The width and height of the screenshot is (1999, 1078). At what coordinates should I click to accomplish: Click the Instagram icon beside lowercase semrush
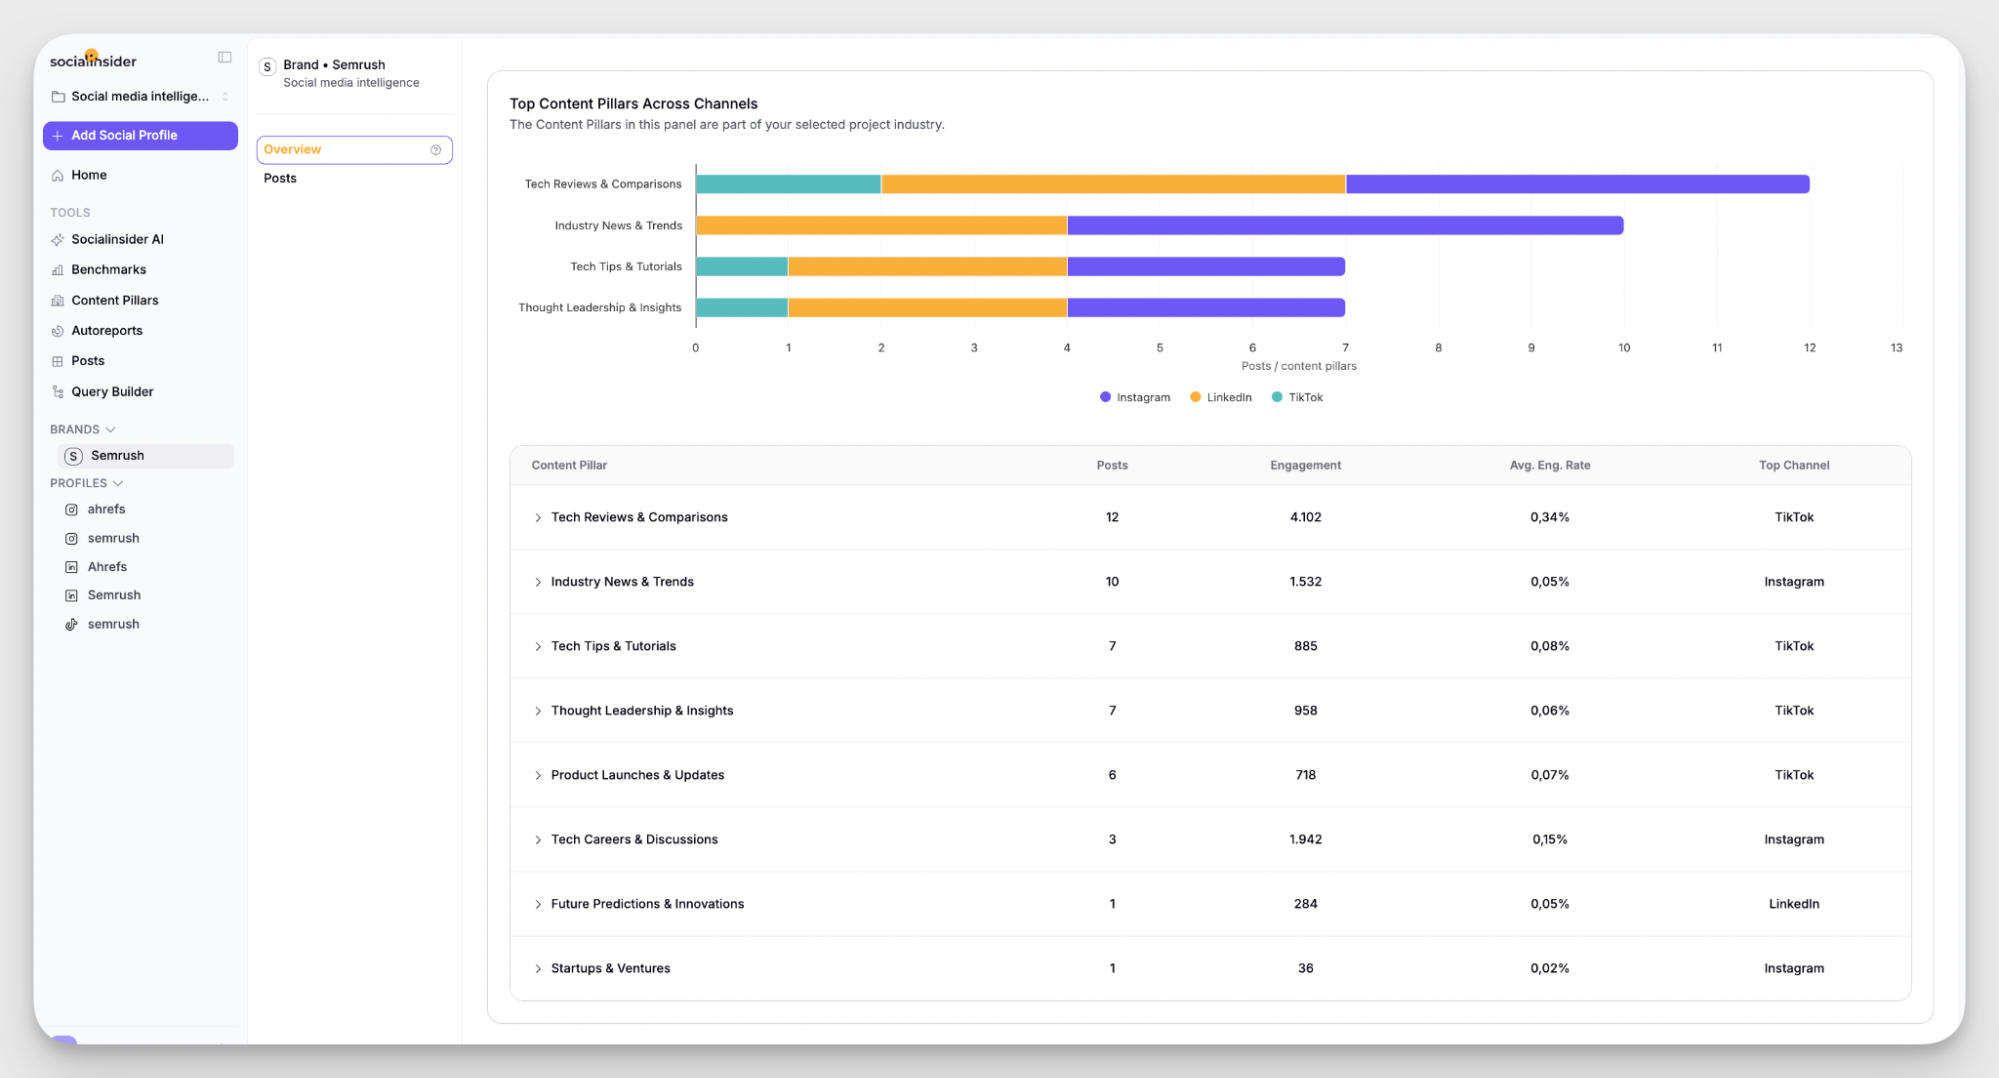tap(71, 539)
